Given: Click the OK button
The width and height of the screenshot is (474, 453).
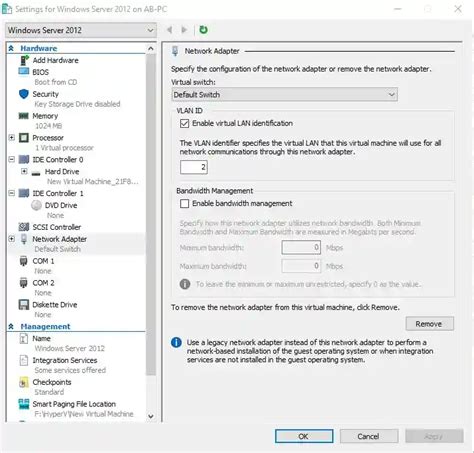Looking at the screenshot, I should click(x=304, y=436).
